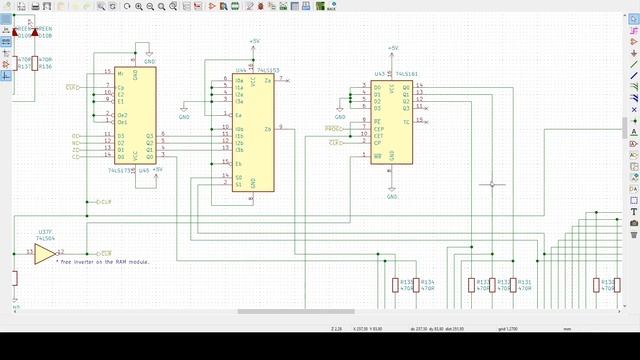Select the U37F inverter symbol
The height and width of the screenshot is (360, 640).
click(x=44, y=253)
